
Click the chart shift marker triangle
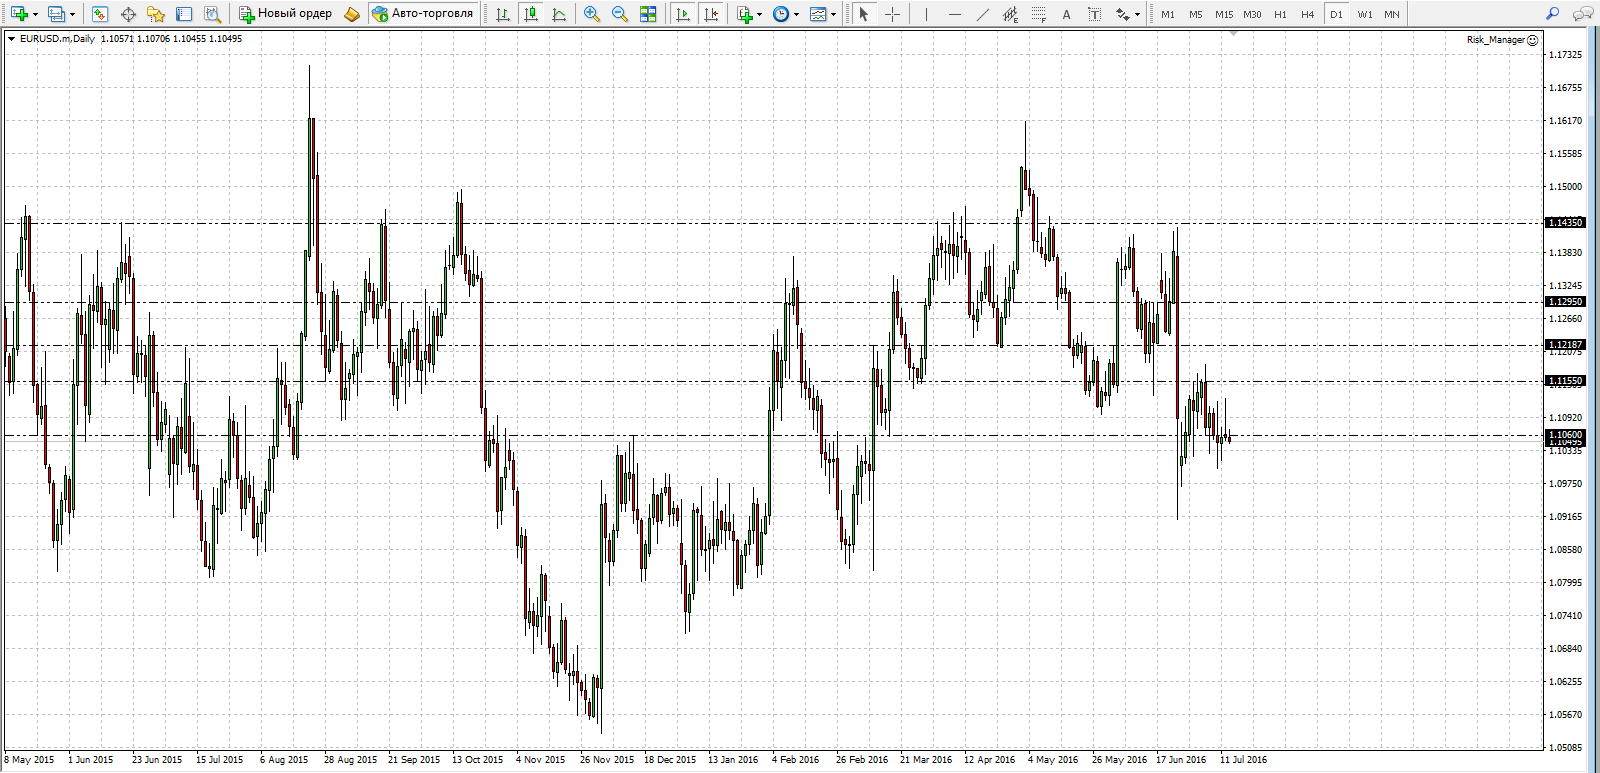click(1234, 33)
